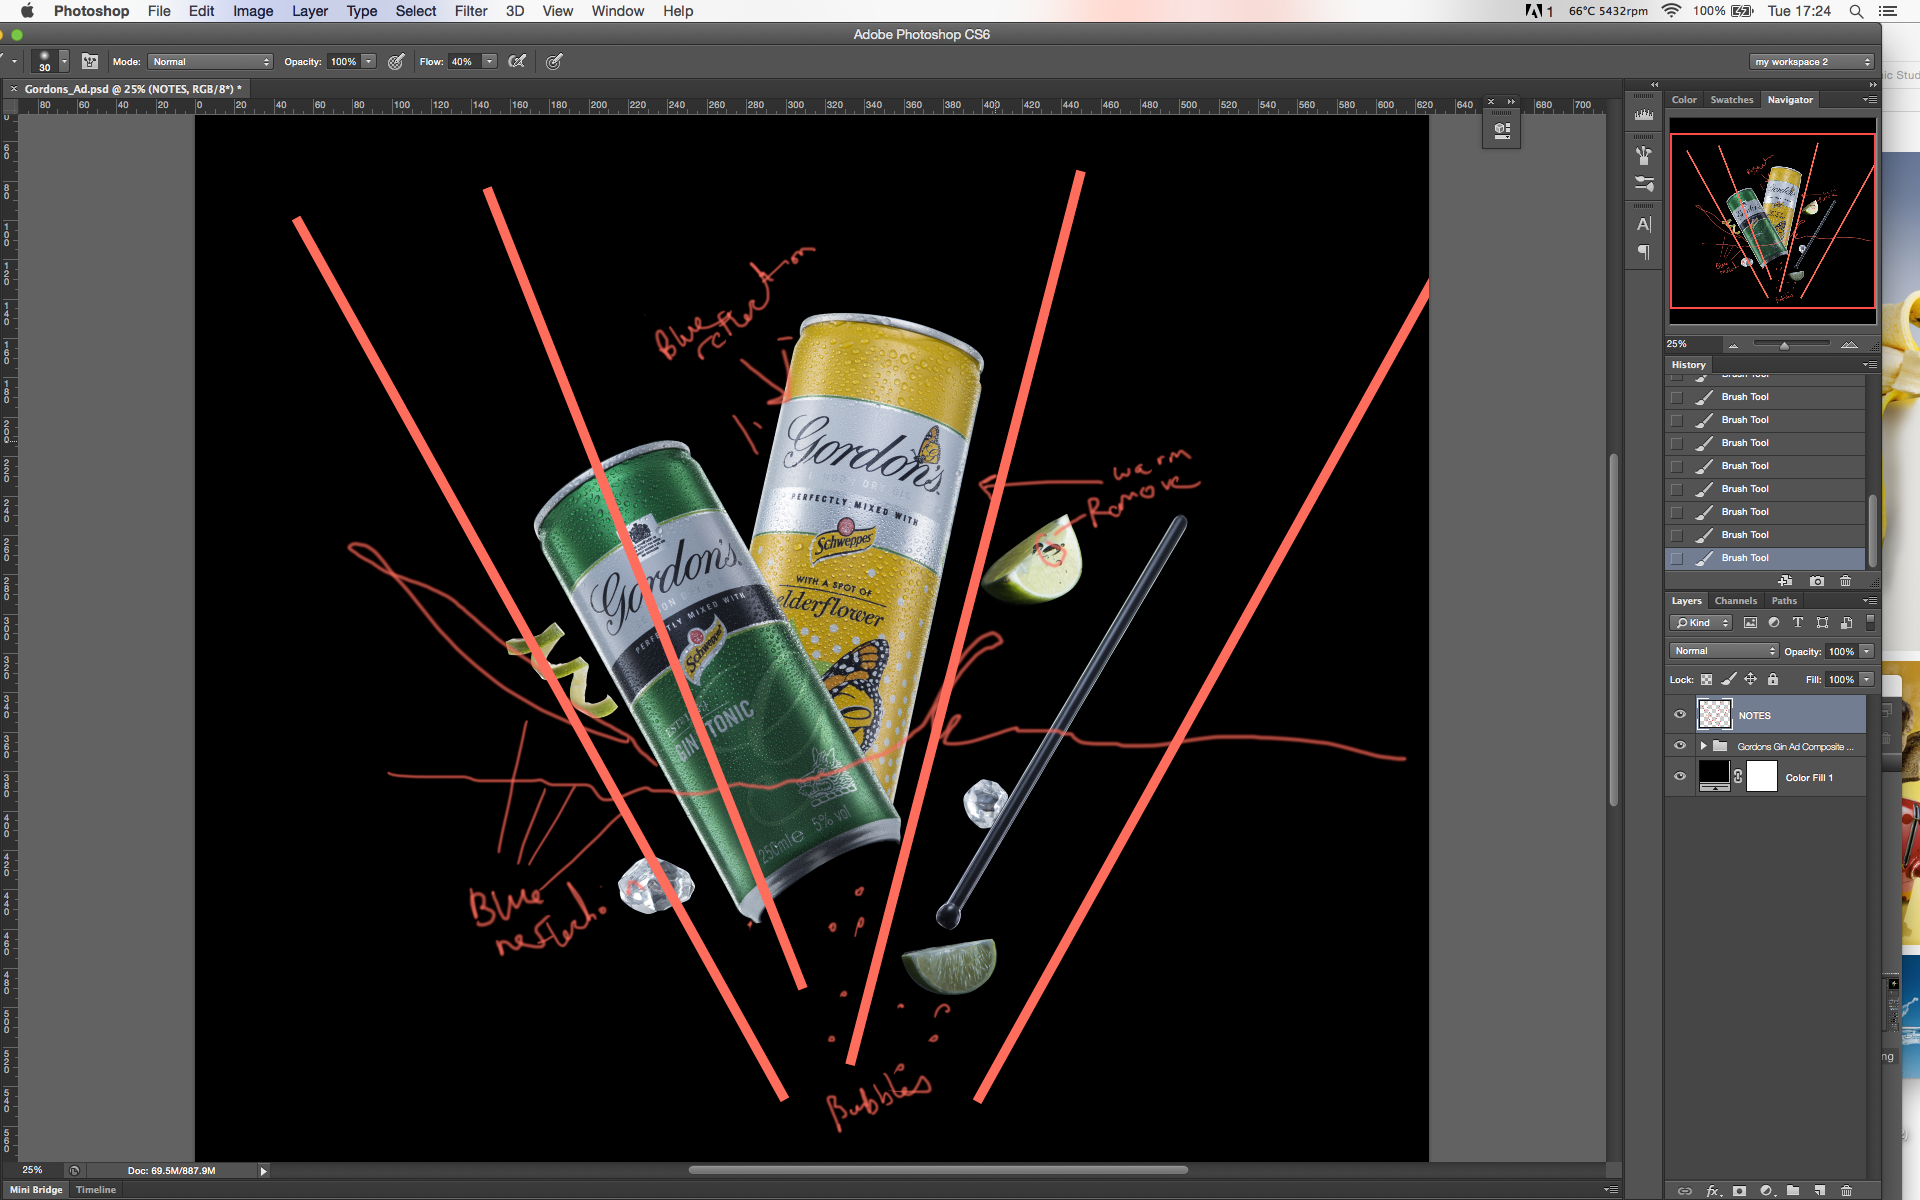The height and width of the screenshot is (1200, 1920).
Task: Click the link layers icon at Layers bottom
Action: click(x=1685, y=1190)
